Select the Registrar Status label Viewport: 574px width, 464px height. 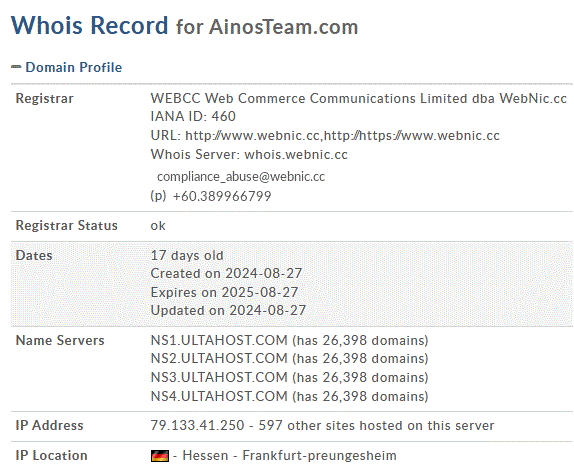click(67, 225)
